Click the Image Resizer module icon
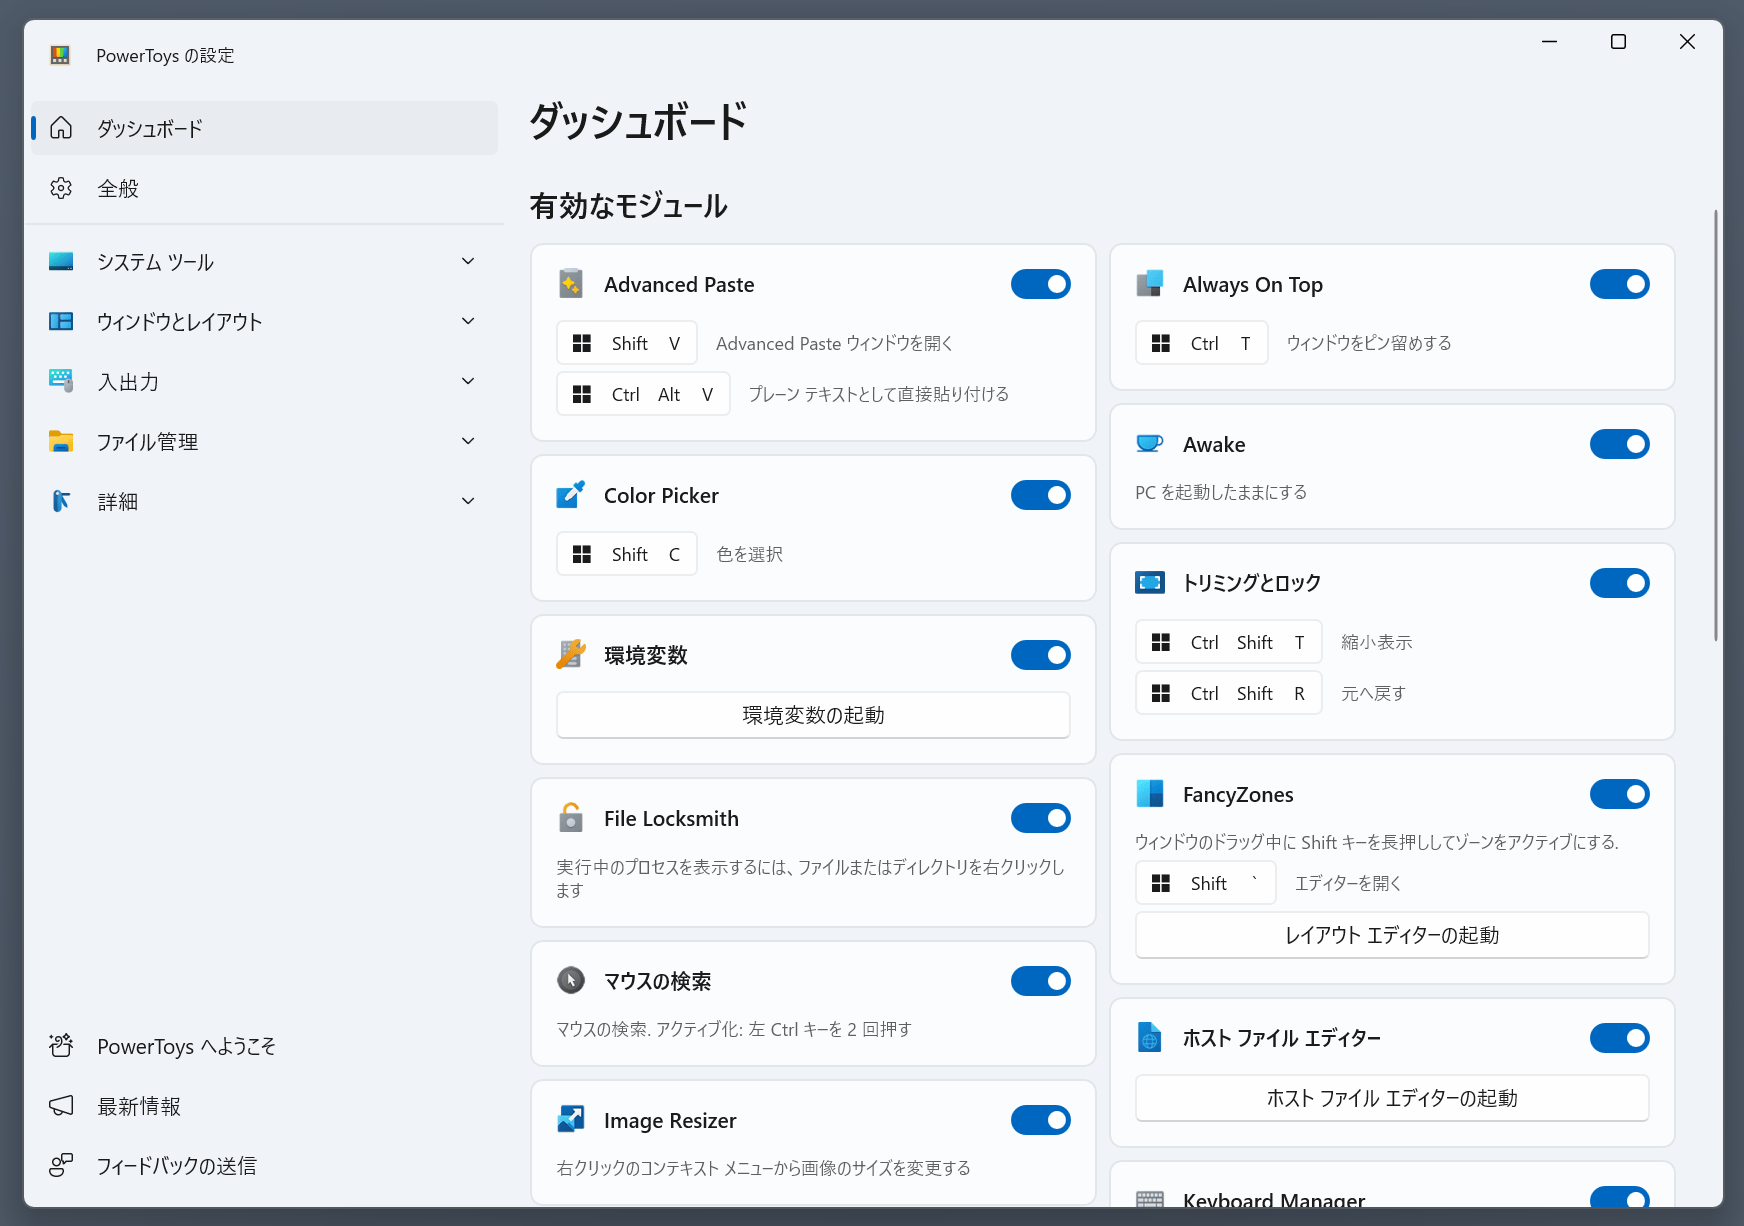Viewport: 1744px width, 1226px height. (x=571, y=1120)
